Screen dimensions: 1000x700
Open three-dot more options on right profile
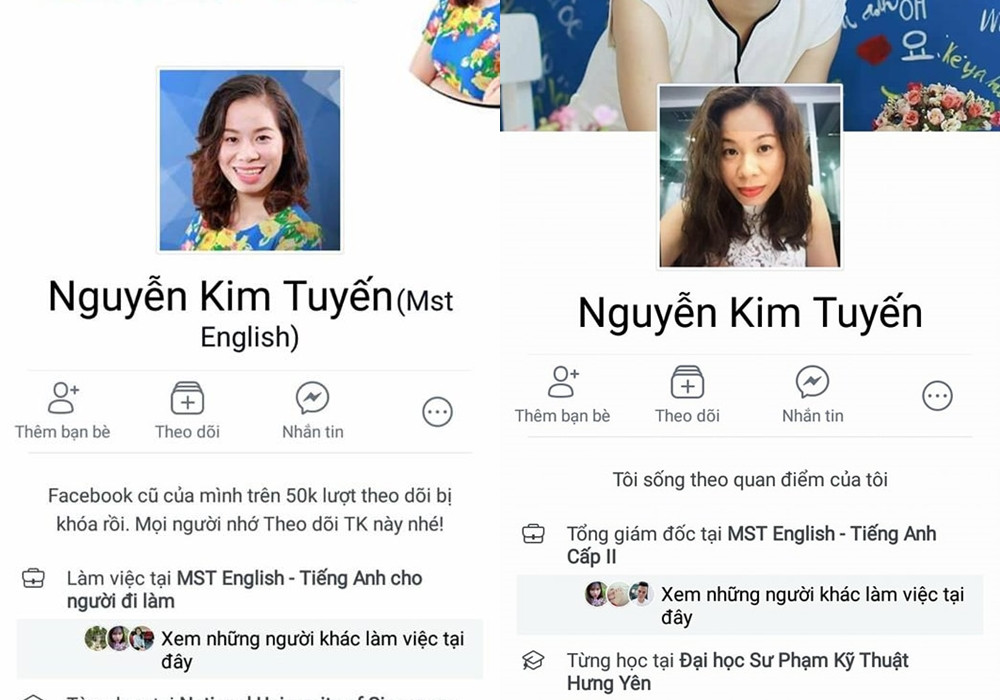coord(938,396)
